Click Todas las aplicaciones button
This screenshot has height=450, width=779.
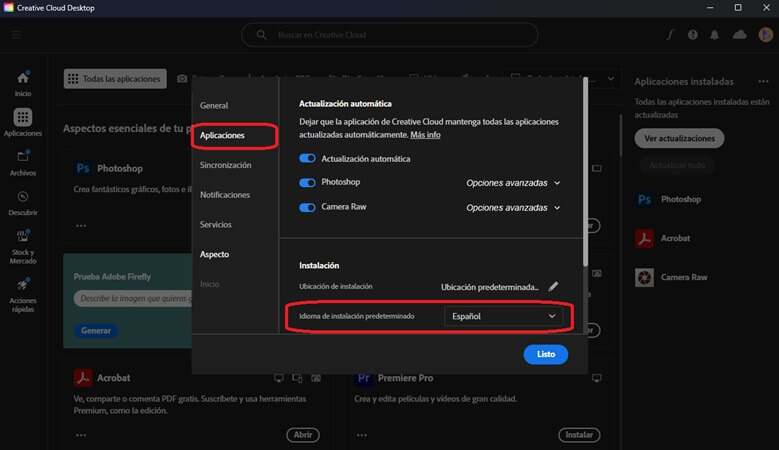point(115,78)
